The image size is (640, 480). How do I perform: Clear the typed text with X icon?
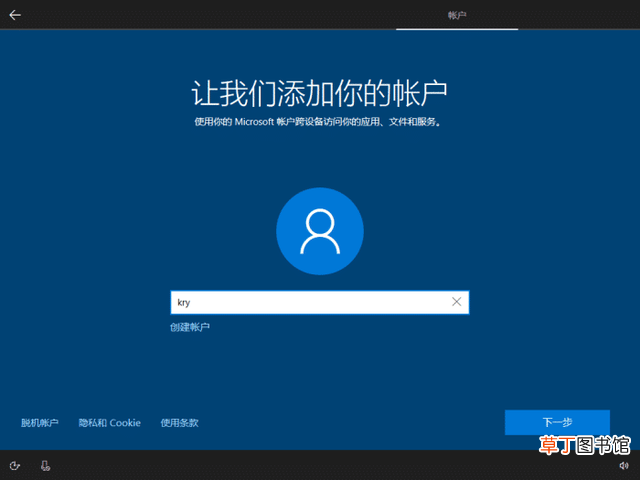tap(456, 302)
